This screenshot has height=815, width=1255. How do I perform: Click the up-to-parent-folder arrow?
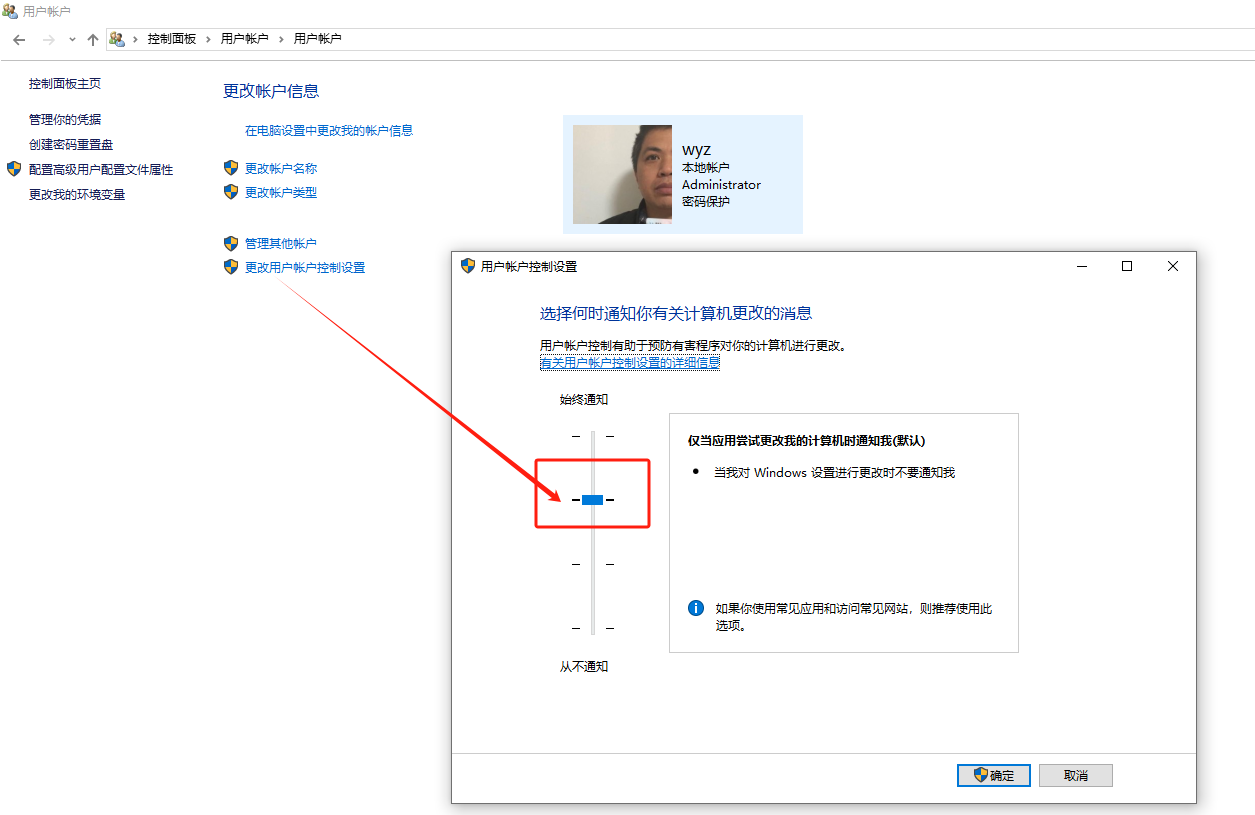[93, 40]
